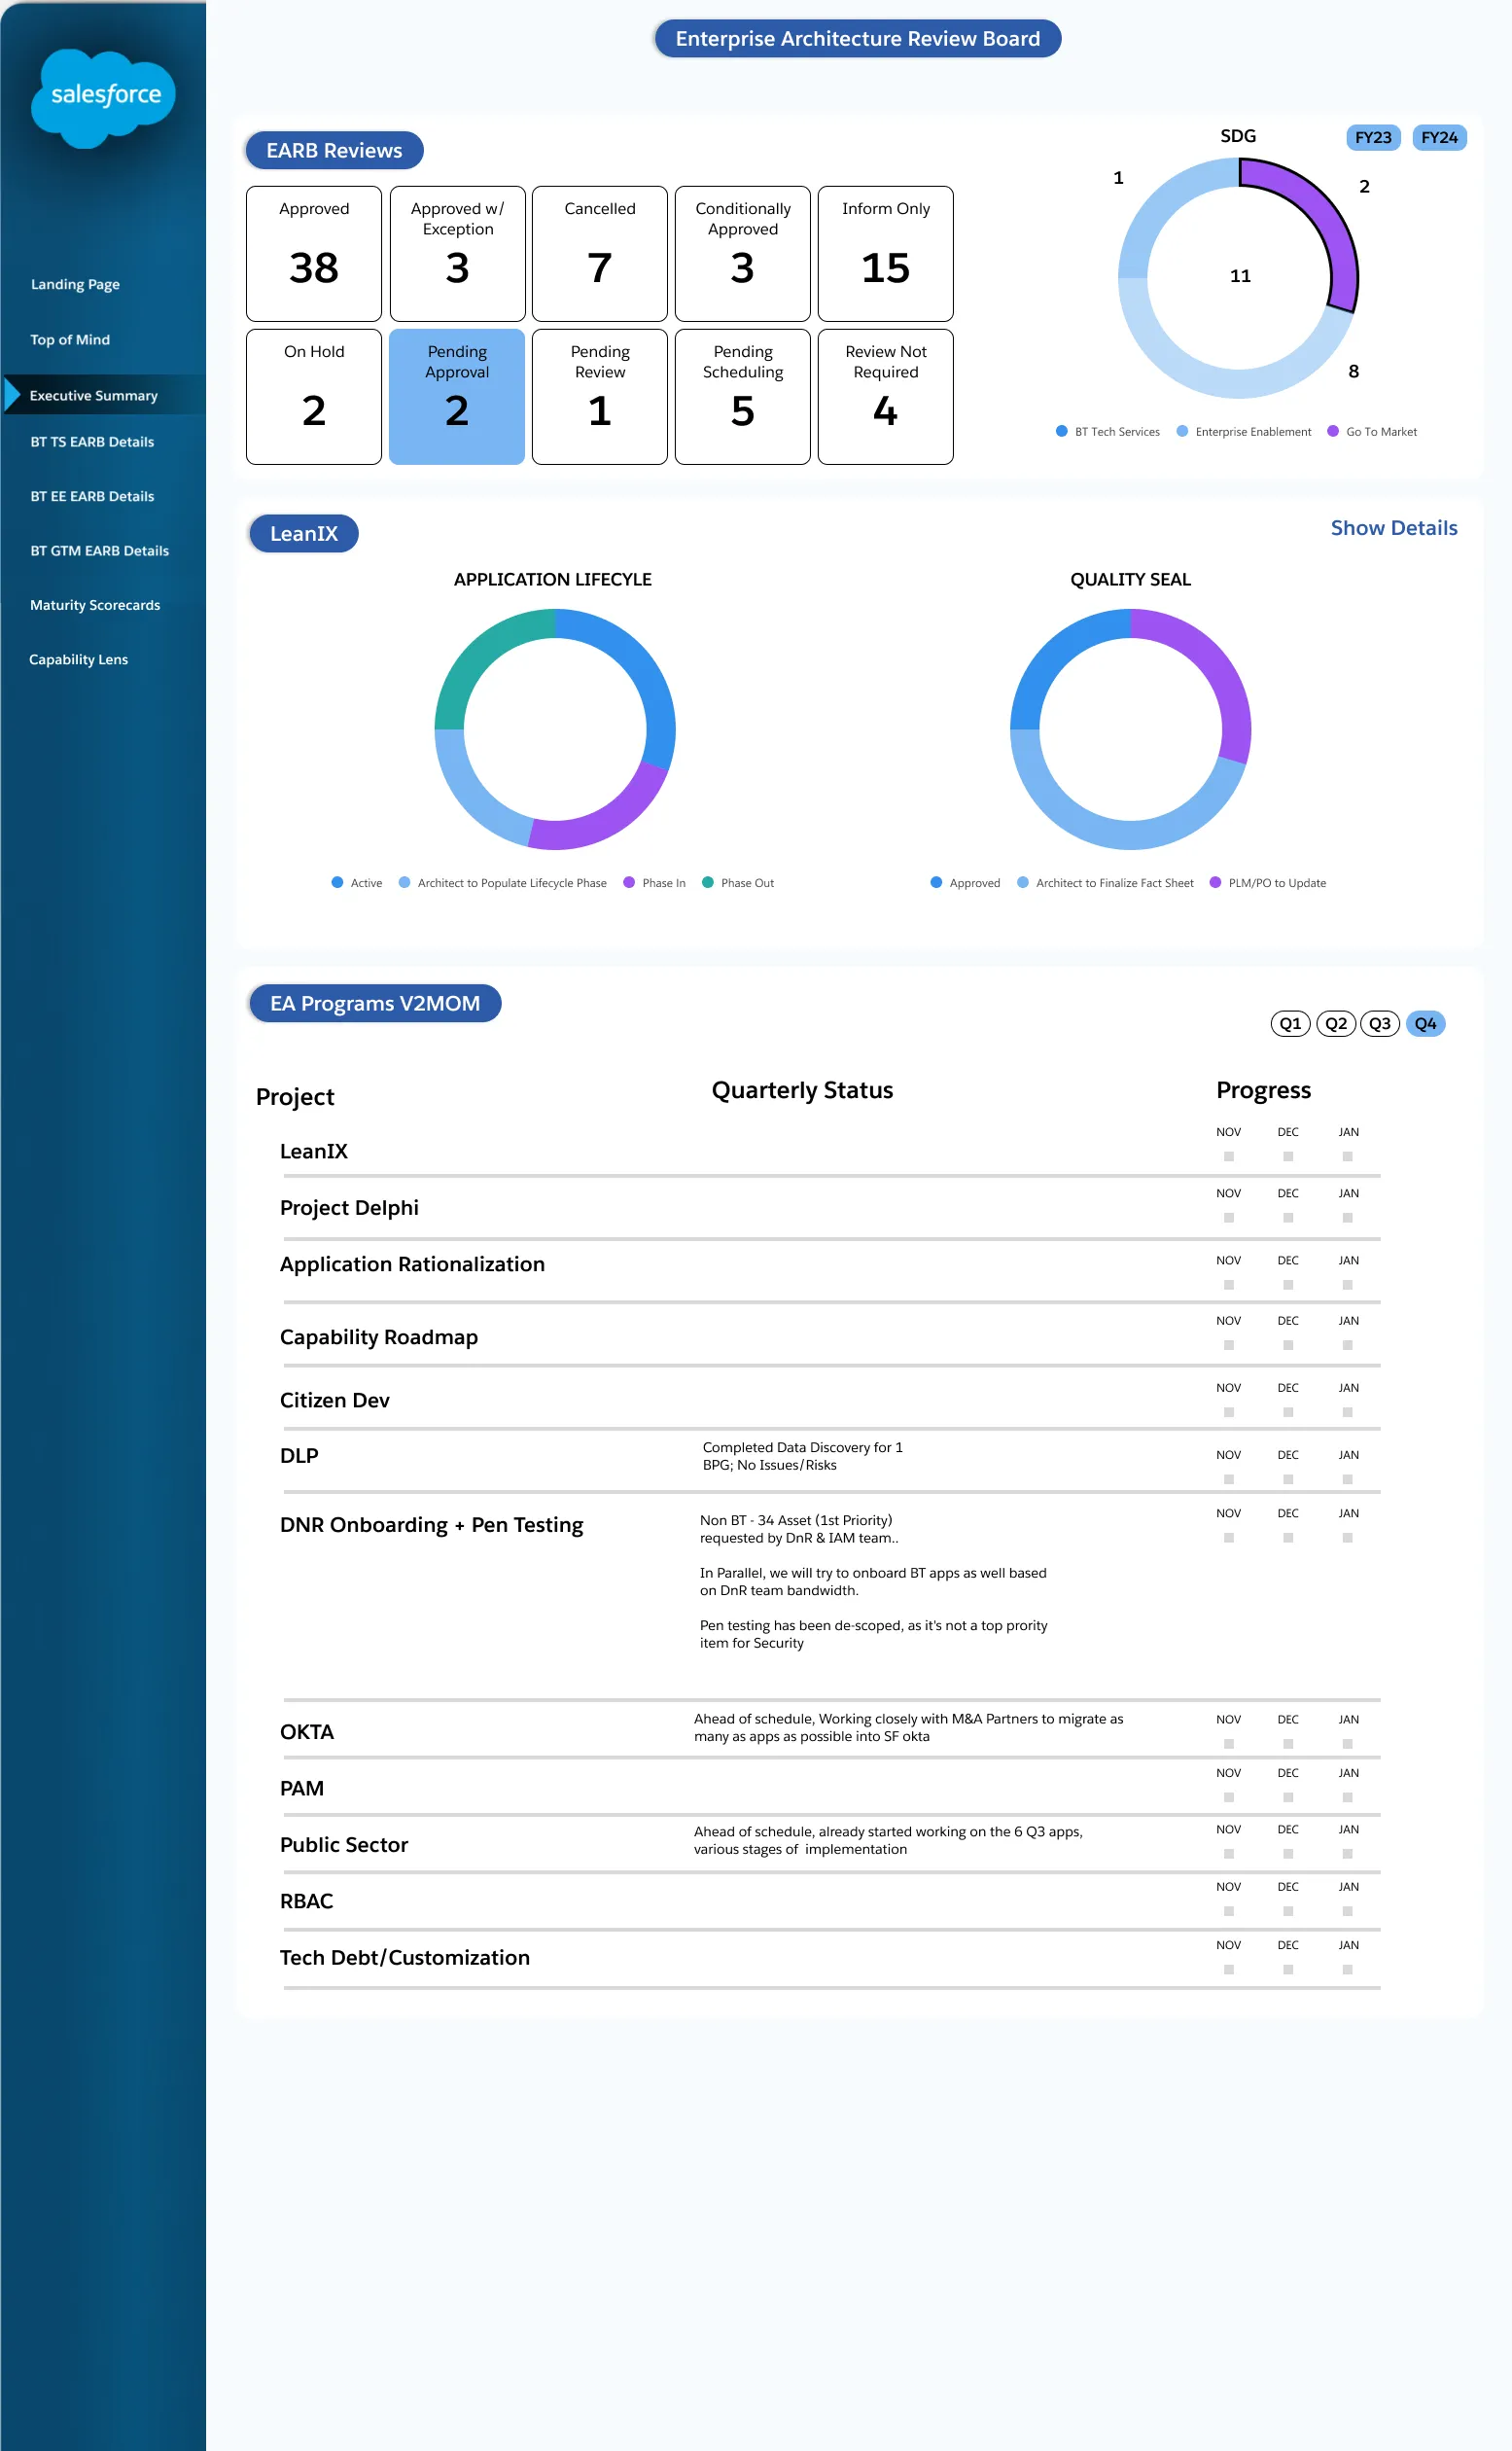Toggle Active lifecycle legend entry

coord(357,882)
